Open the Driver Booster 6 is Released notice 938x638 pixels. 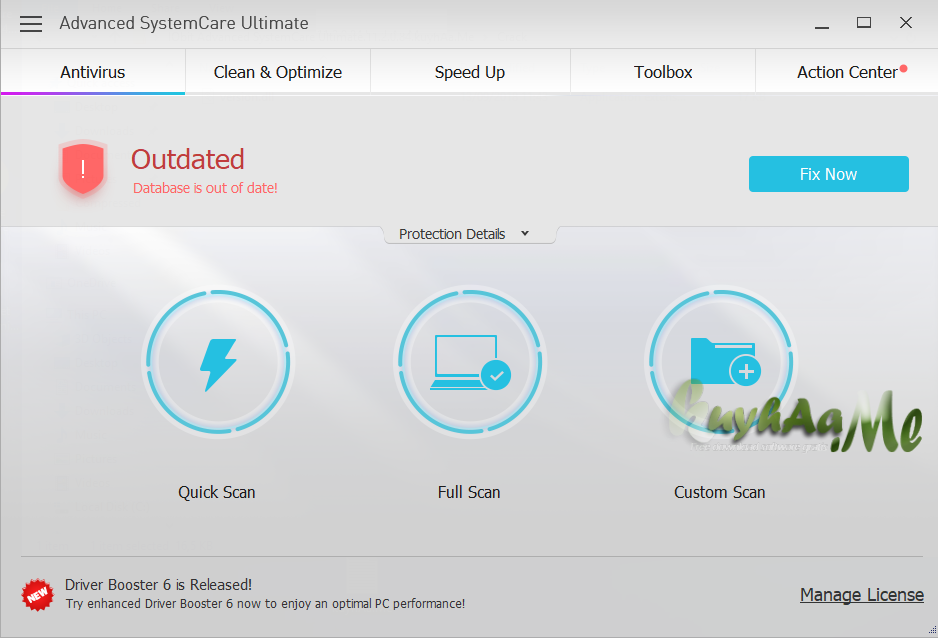tap(159, 585)
